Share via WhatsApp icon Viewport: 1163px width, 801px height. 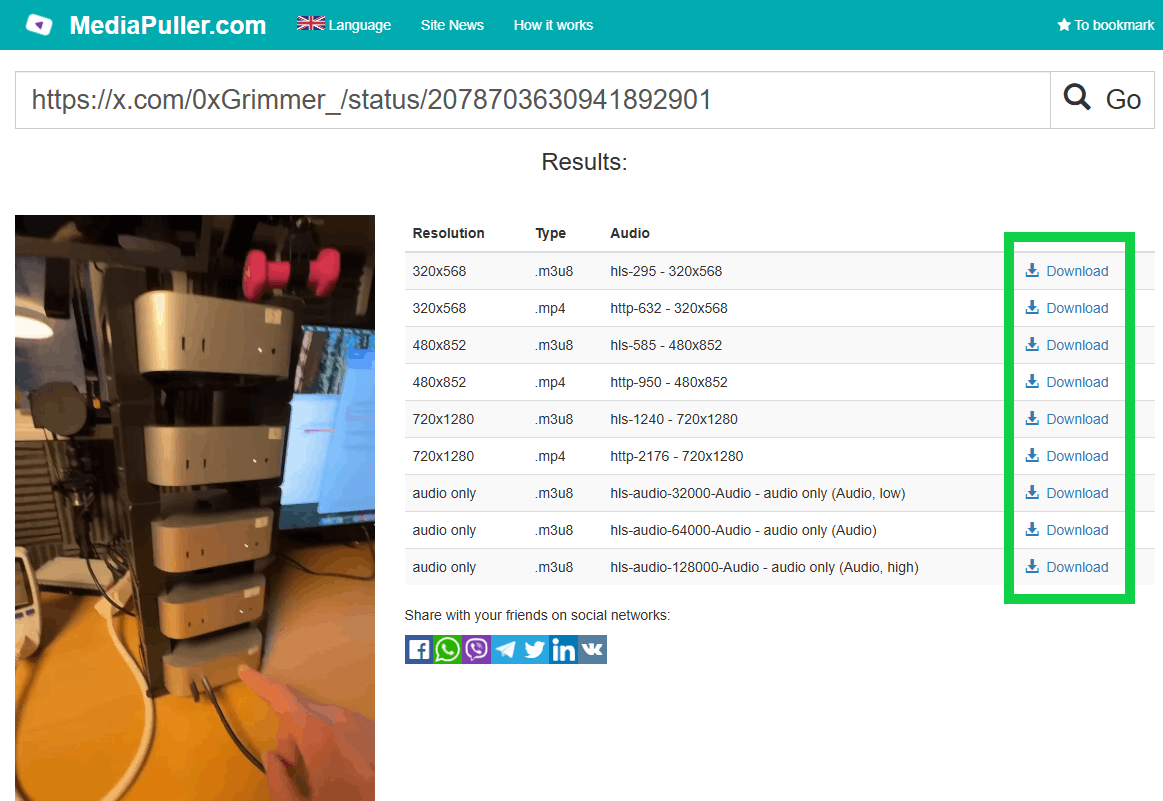coord(447,650)
